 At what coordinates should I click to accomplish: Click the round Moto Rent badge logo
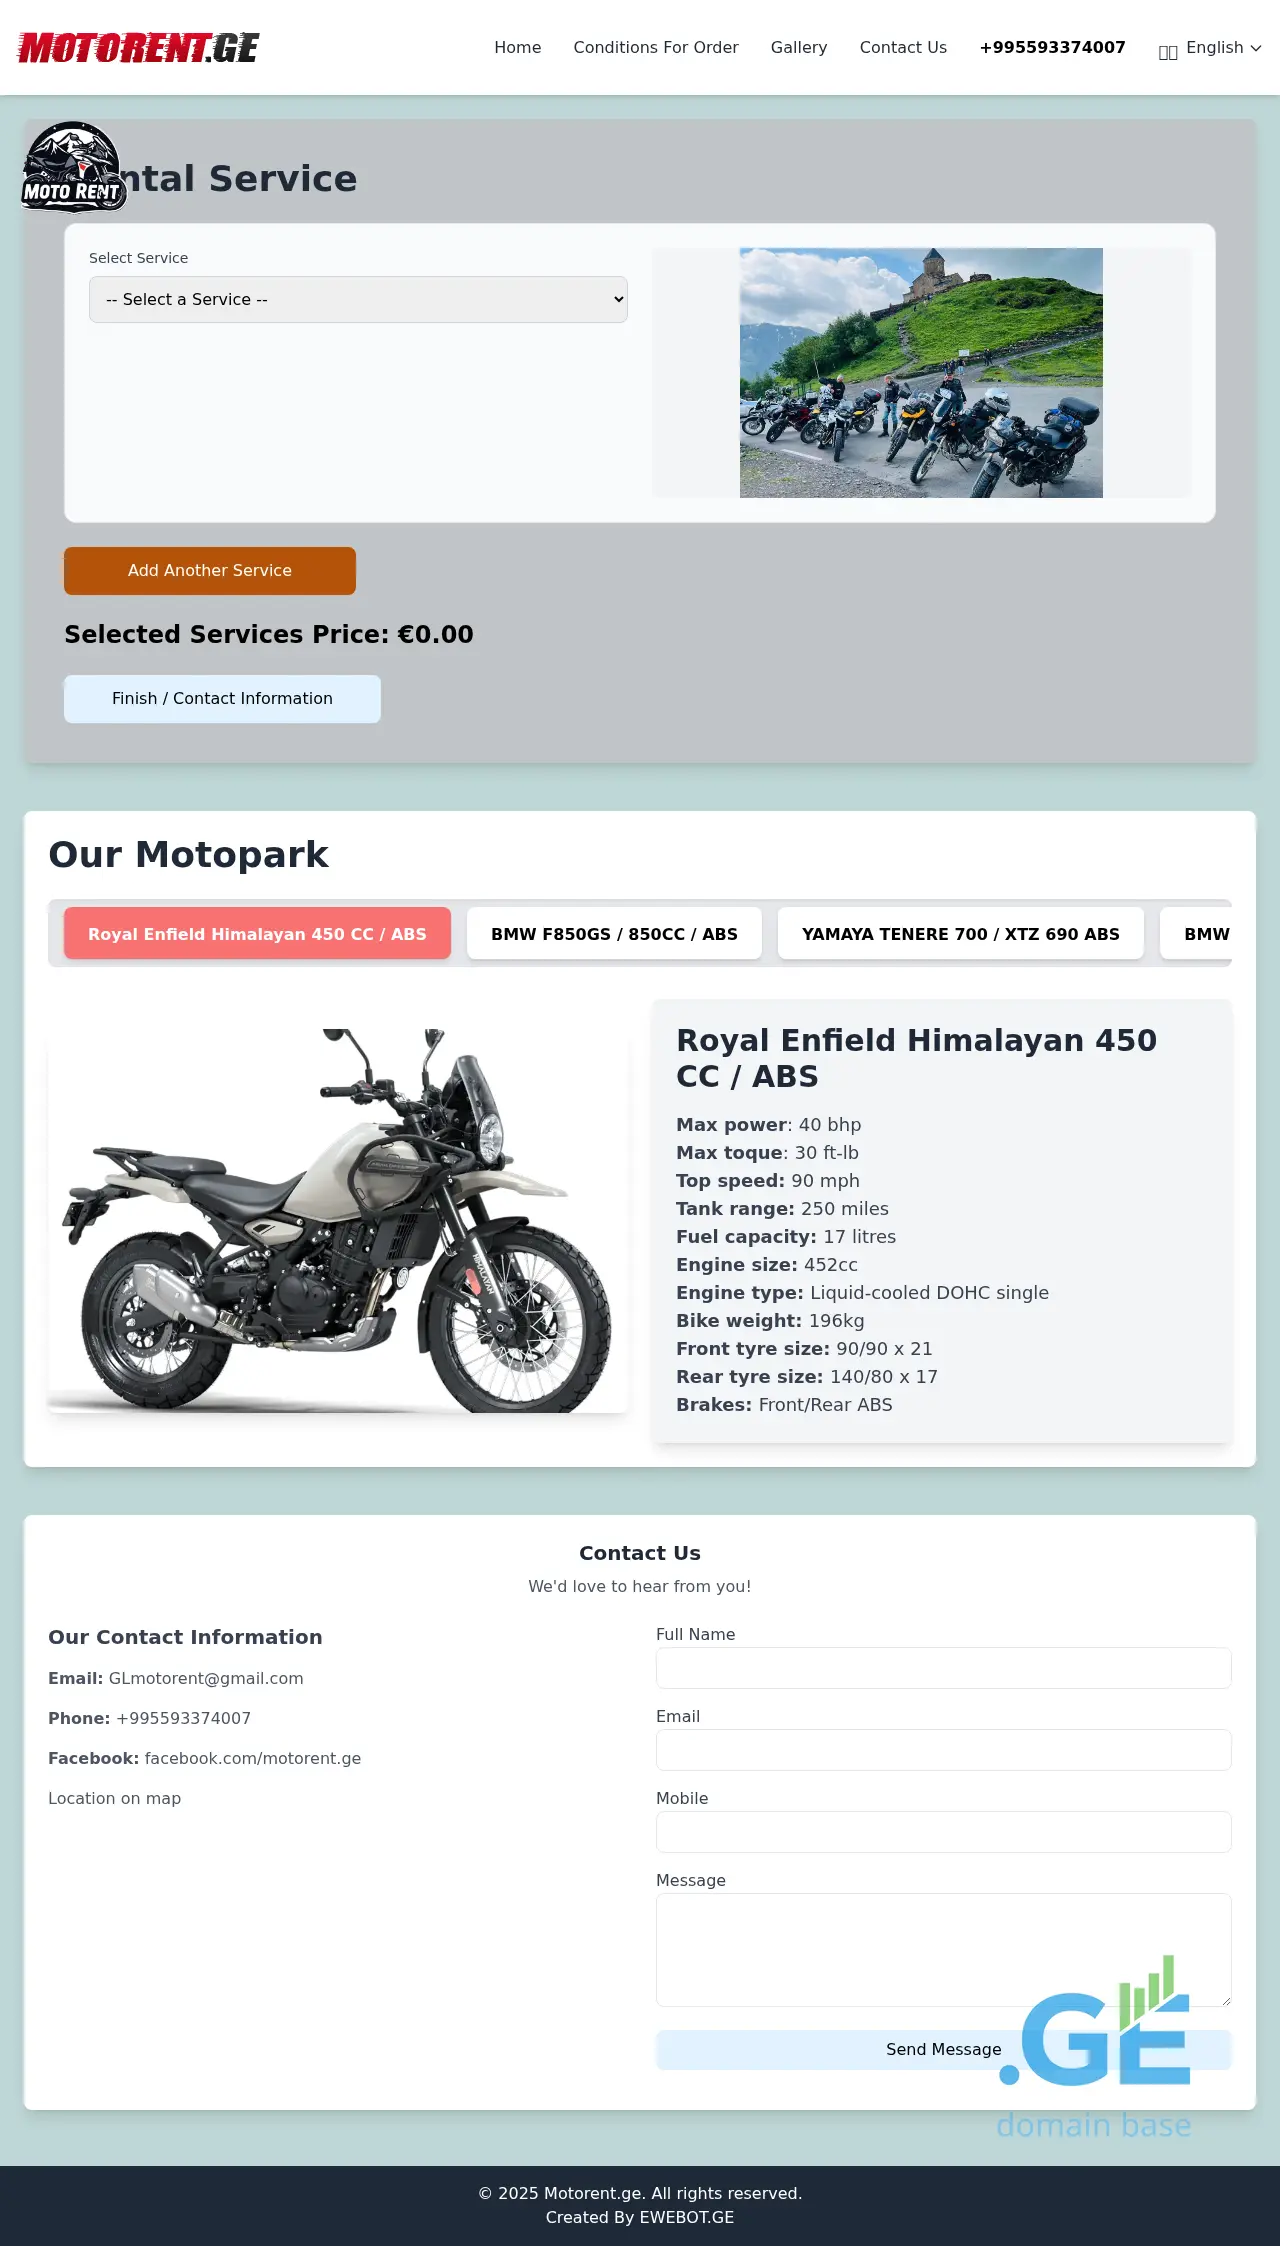click(x=74, y=167)
